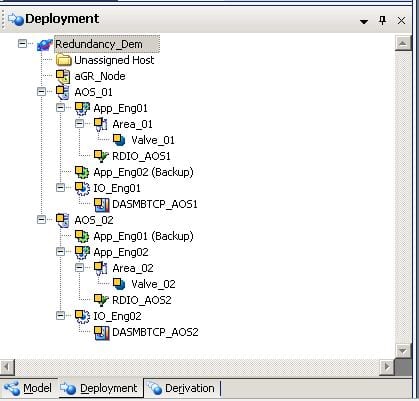Switch to the Model tab
The height and width of the screenshot is (401, 419).
coord(28,388)
